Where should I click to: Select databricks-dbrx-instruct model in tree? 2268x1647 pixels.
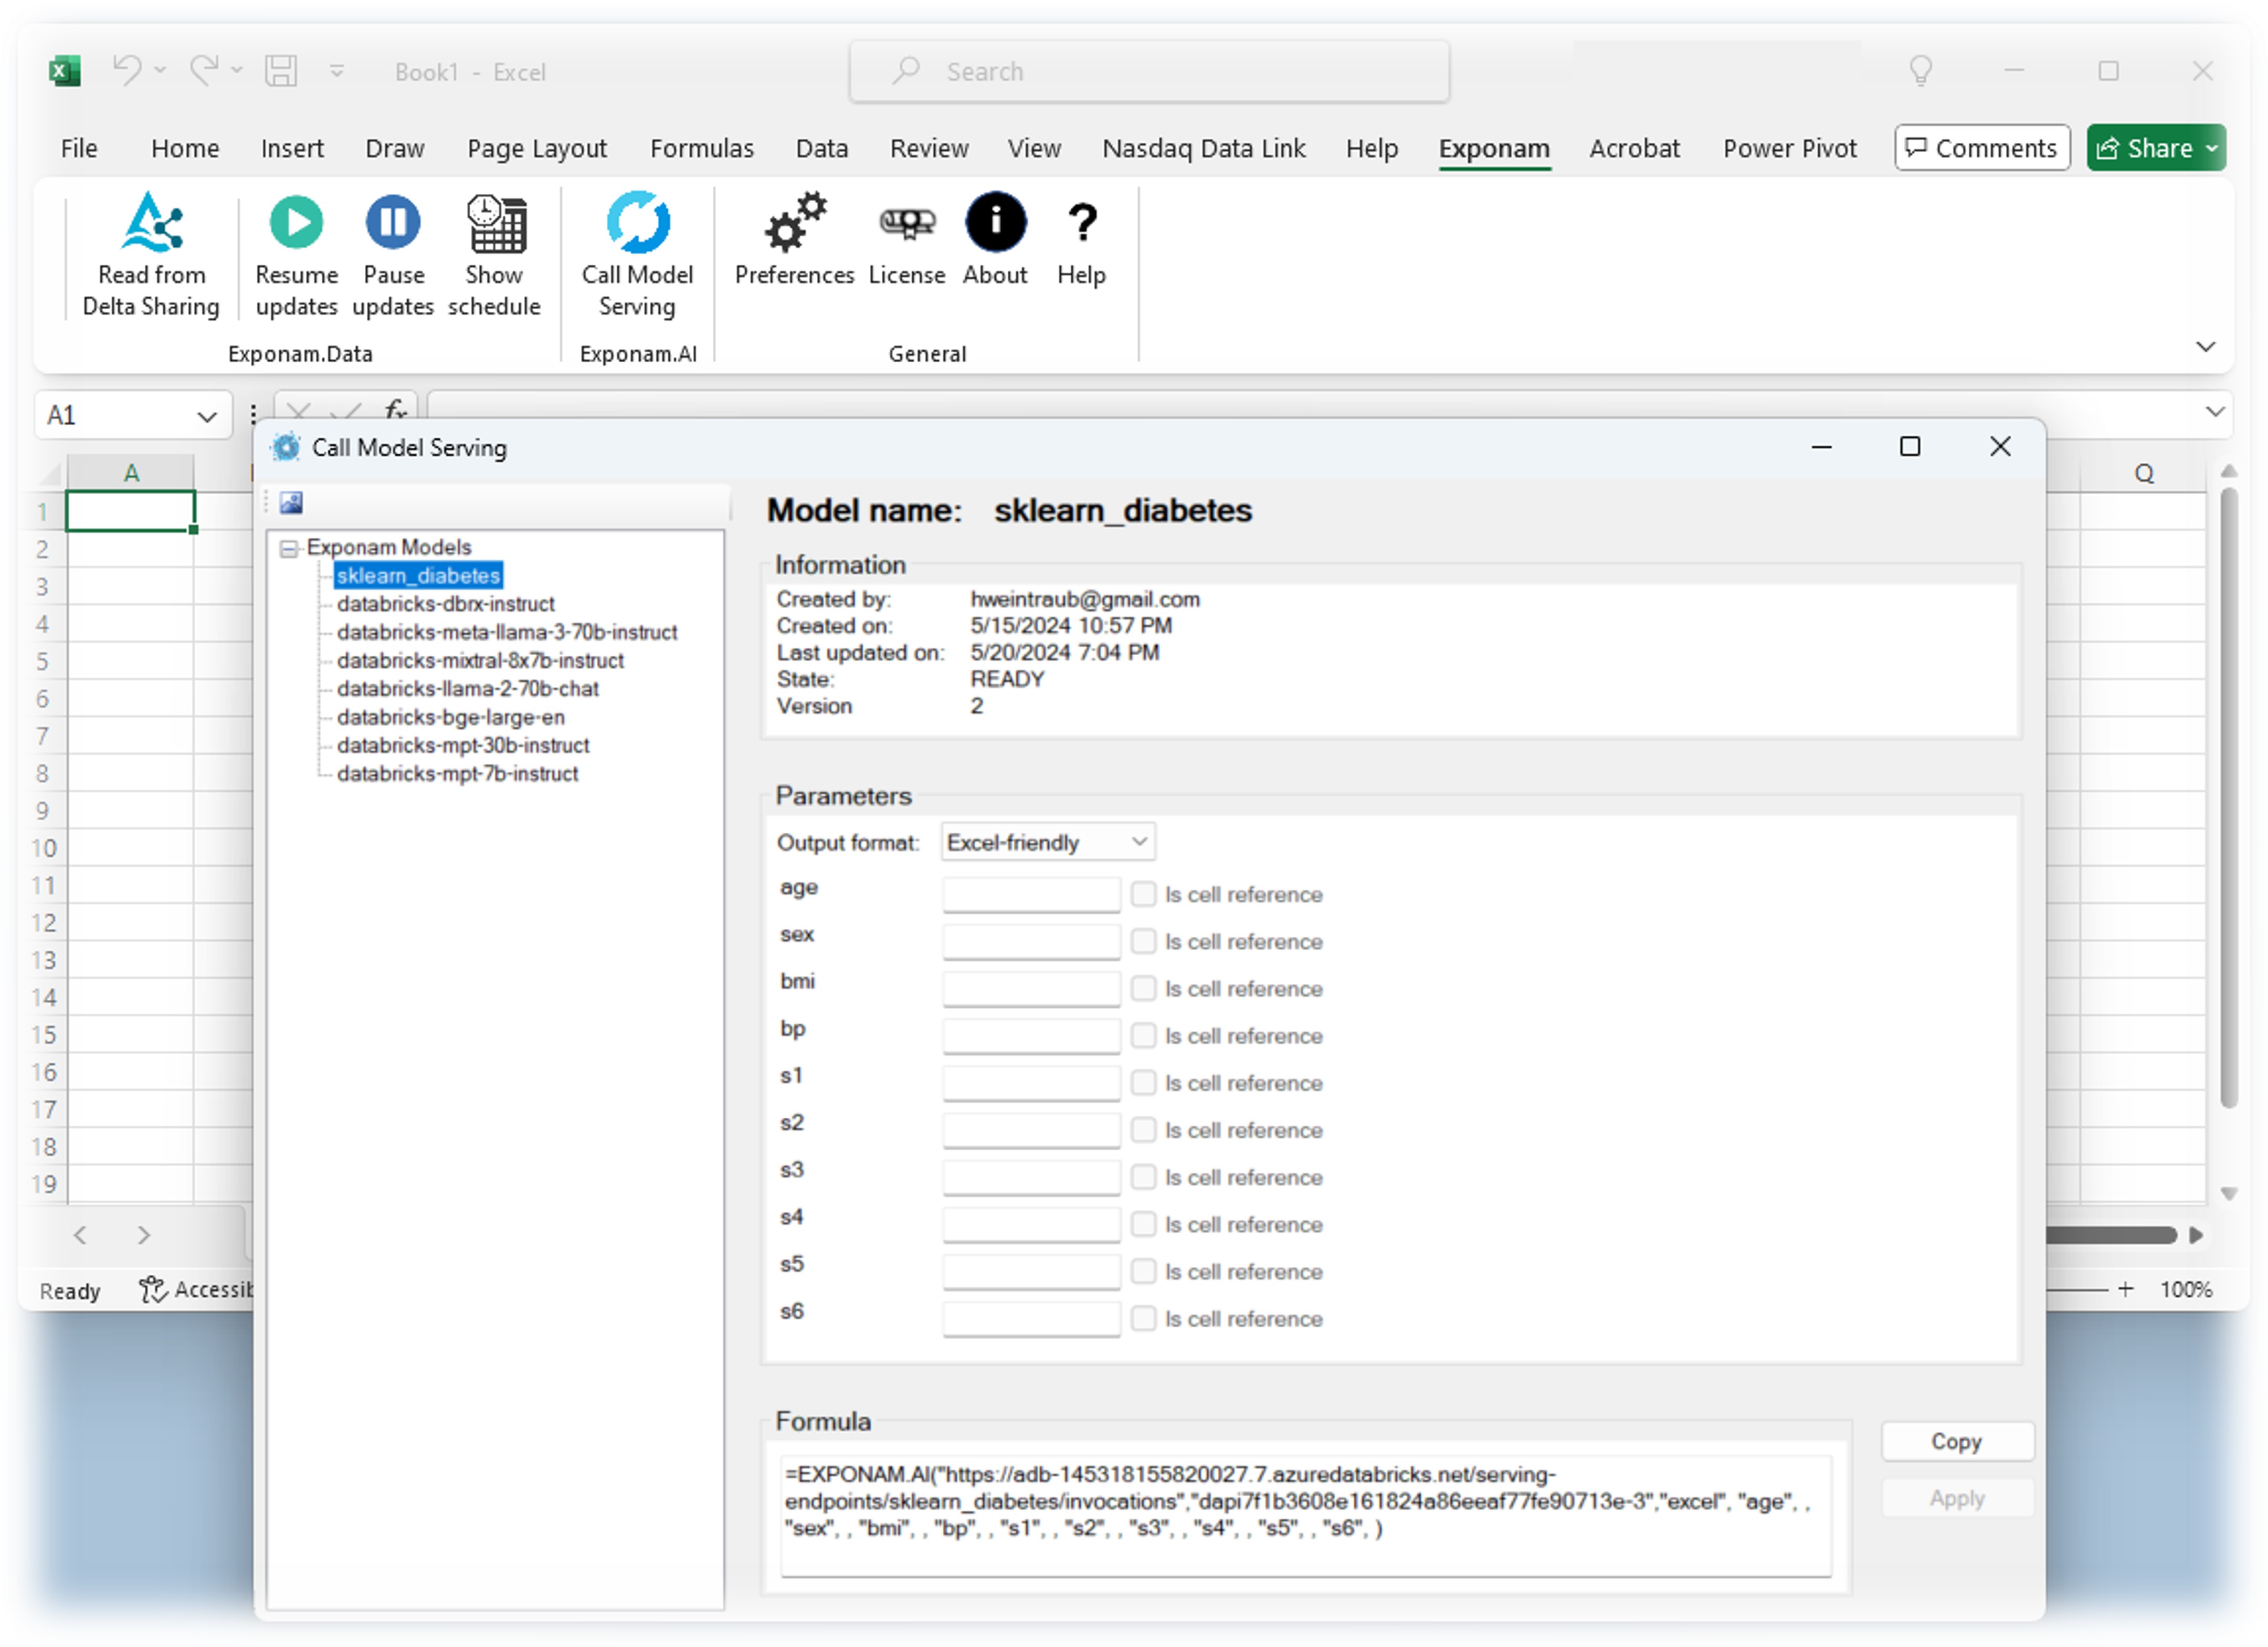tap(445, 604)
